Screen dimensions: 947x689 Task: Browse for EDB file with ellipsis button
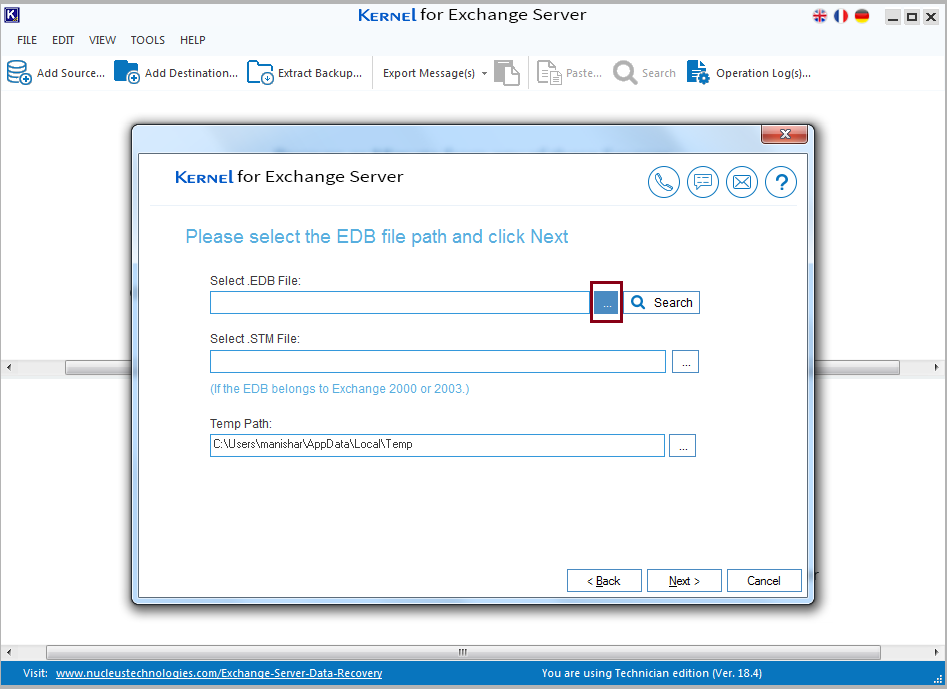point(606,303)
